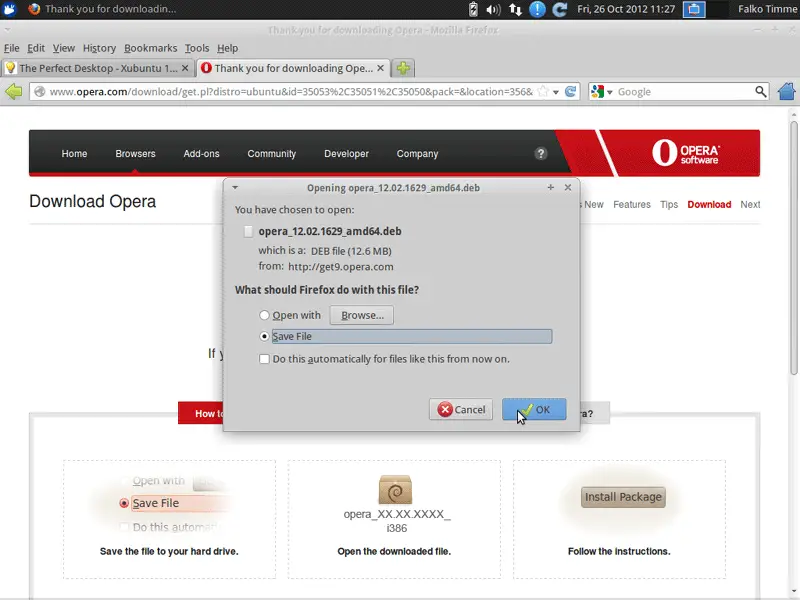Close the Thank you for downloading Opera tab

pos(381,68)
